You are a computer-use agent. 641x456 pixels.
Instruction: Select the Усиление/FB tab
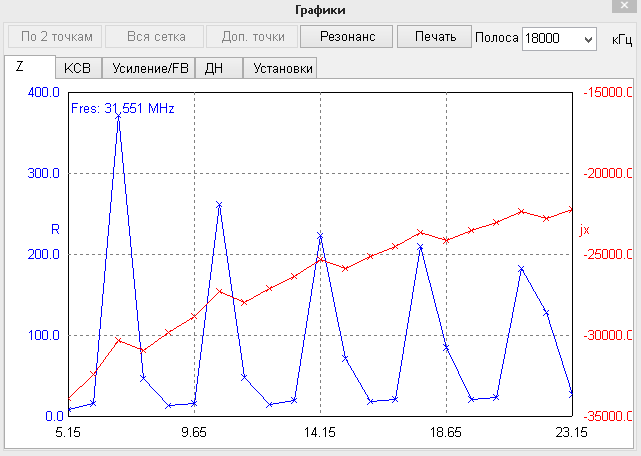point(148,69)
